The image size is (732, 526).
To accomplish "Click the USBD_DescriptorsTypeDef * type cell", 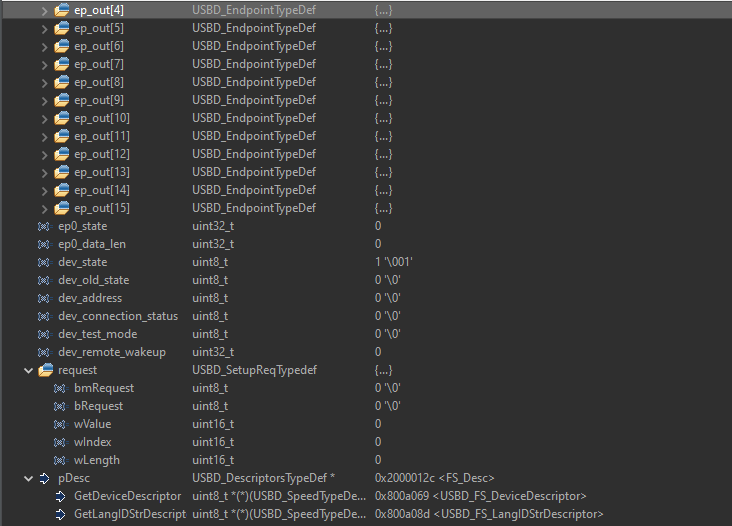I will click(x=263, y=478).
